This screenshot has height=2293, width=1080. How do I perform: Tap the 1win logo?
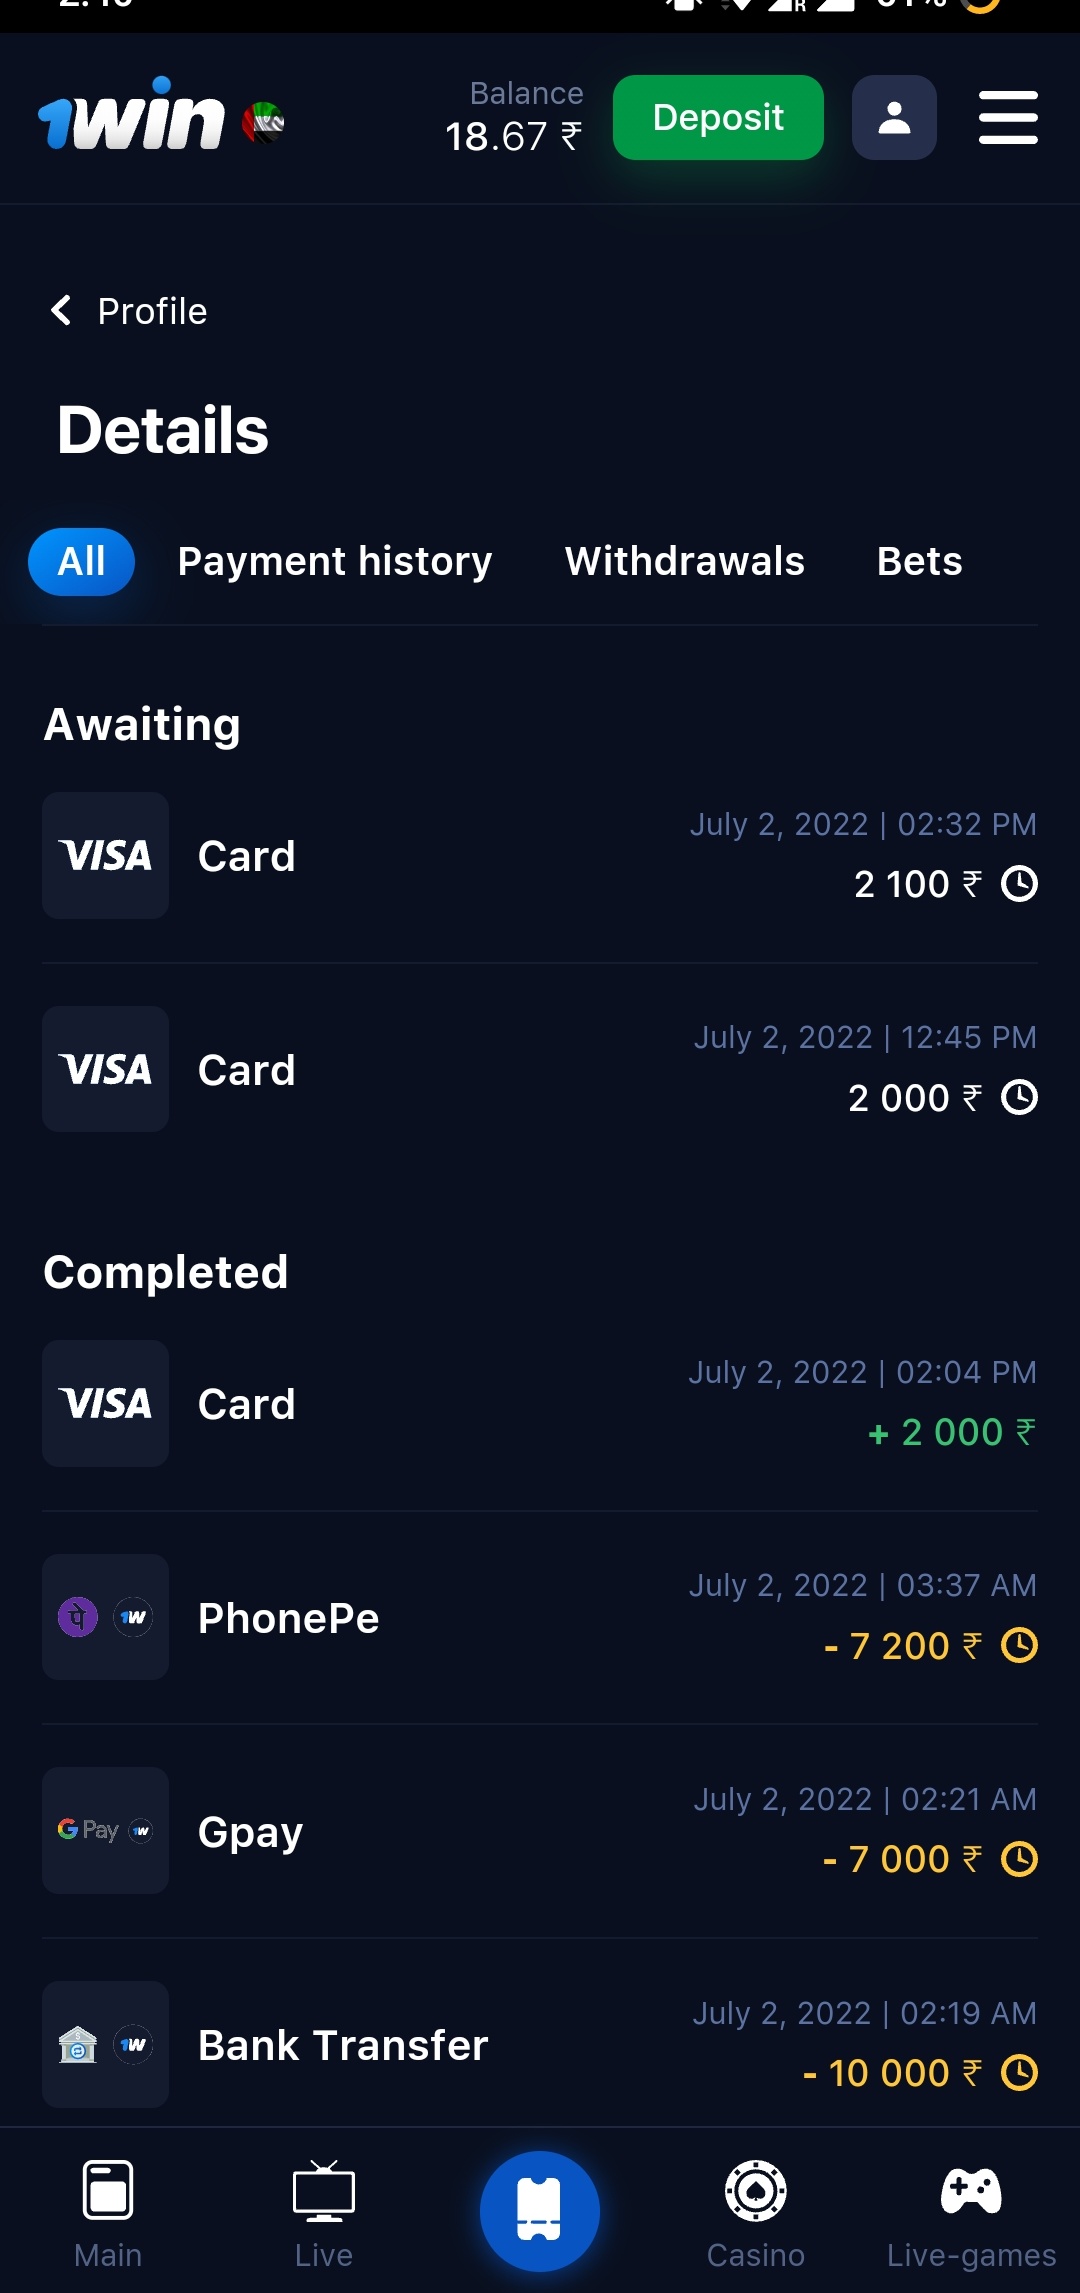point(132,116)
